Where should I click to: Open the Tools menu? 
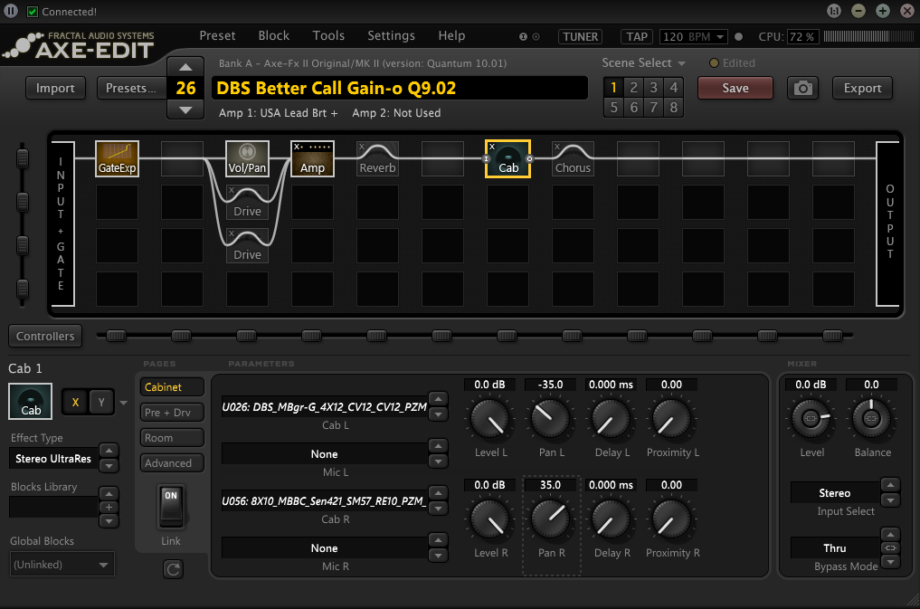328,35
